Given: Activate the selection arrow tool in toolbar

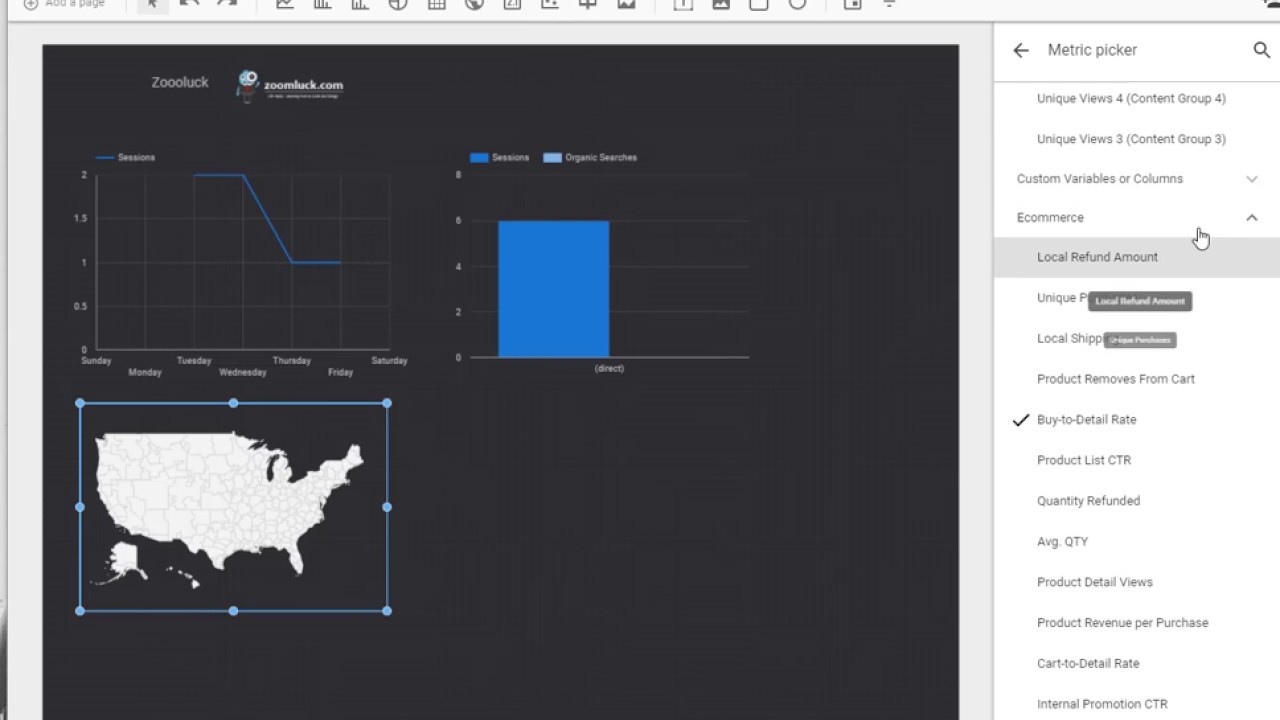Looking at the screenshot, I should (152, 4).
